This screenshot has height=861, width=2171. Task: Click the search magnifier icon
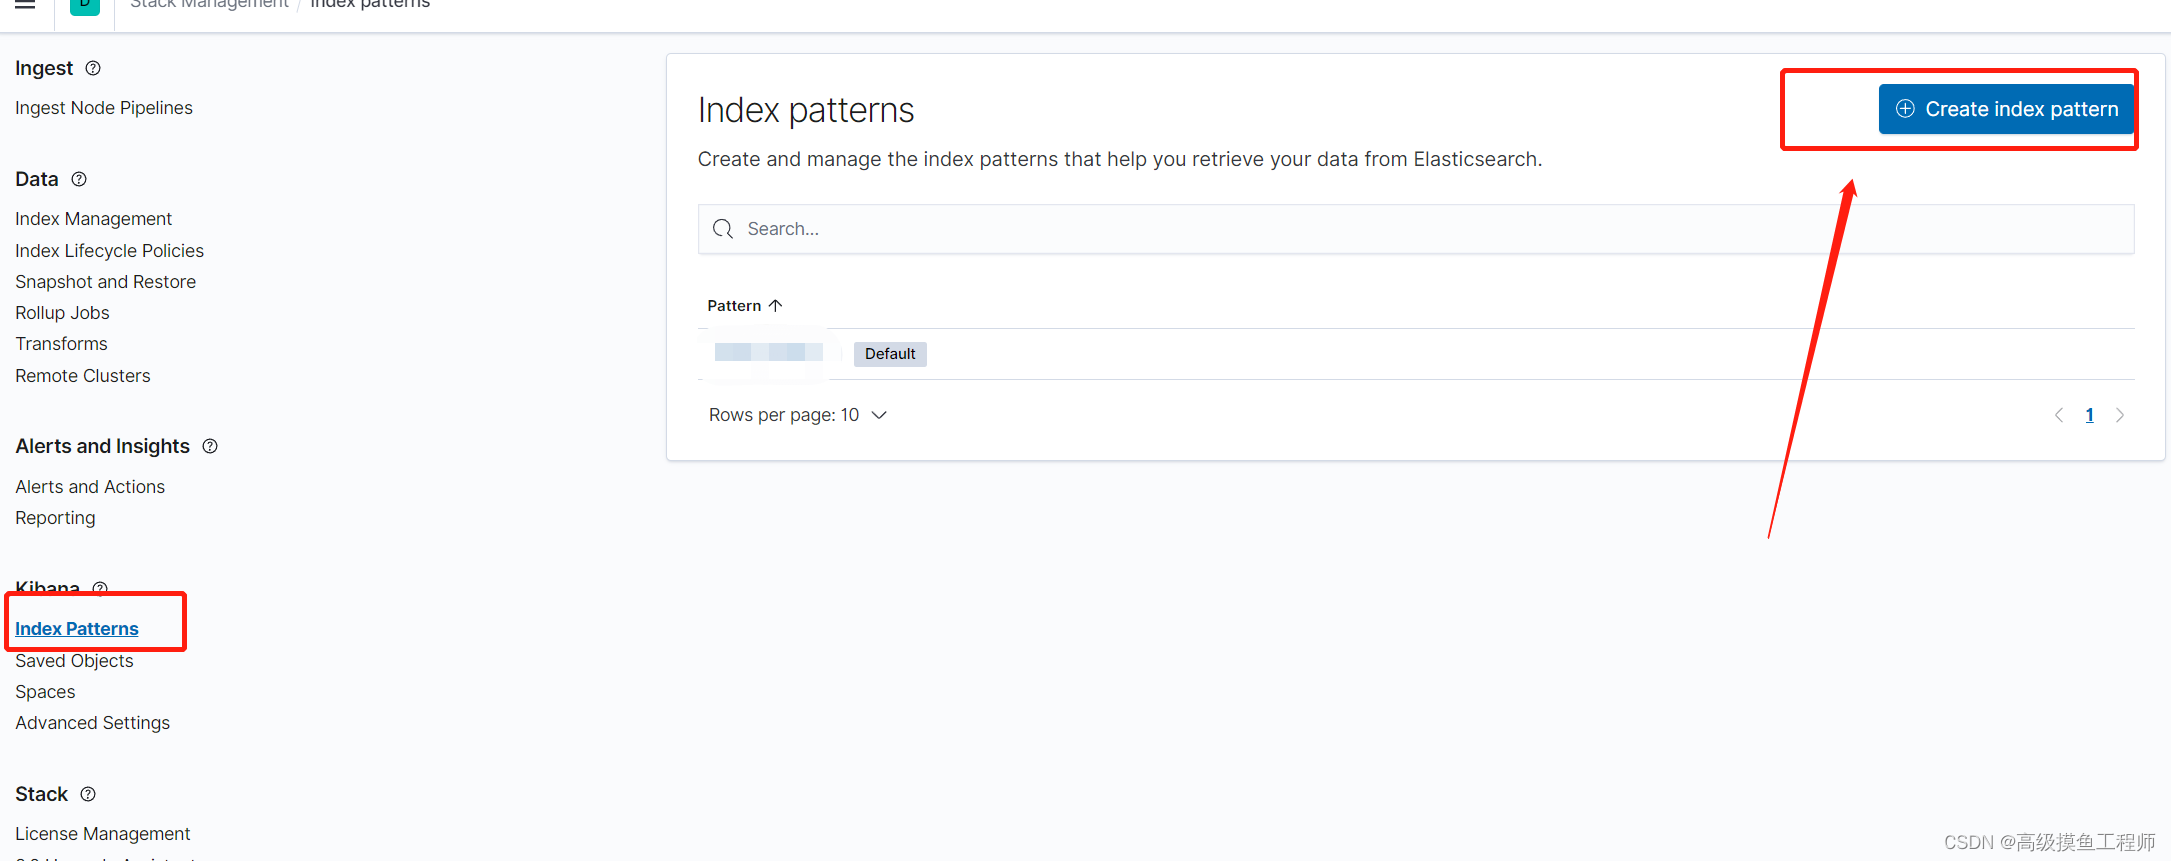pos(723,229)
